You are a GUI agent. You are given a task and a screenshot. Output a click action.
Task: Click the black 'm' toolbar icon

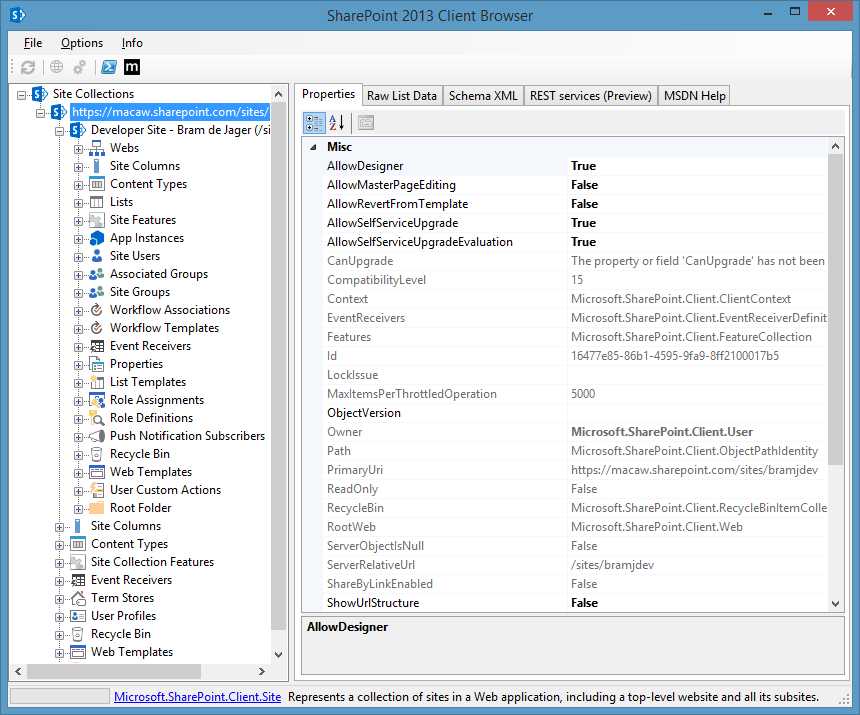click(132, 67)
